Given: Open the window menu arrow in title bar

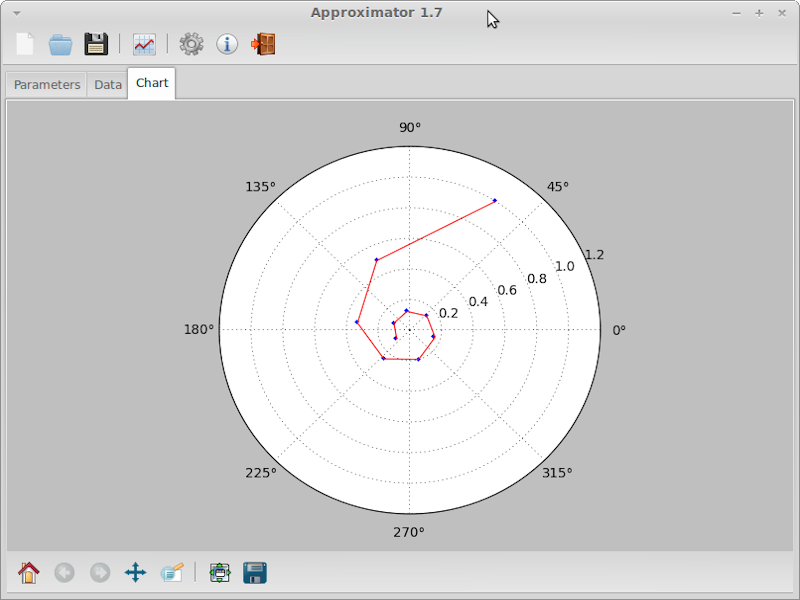Looking at the screenshot, I should [x=16, y=13].
